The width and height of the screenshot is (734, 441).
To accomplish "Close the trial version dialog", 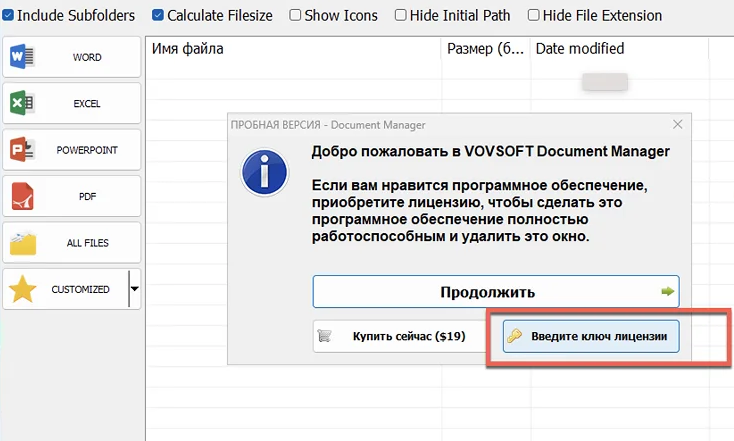I will [x=677, y=125].
